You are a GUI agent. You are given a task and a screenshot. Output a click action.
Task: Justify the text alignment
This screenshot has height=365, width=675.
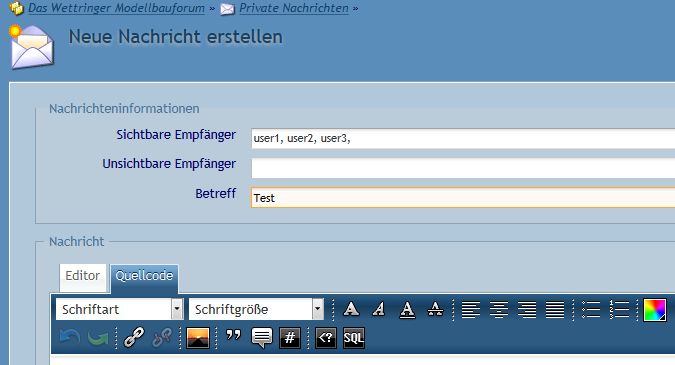point(555,309)
